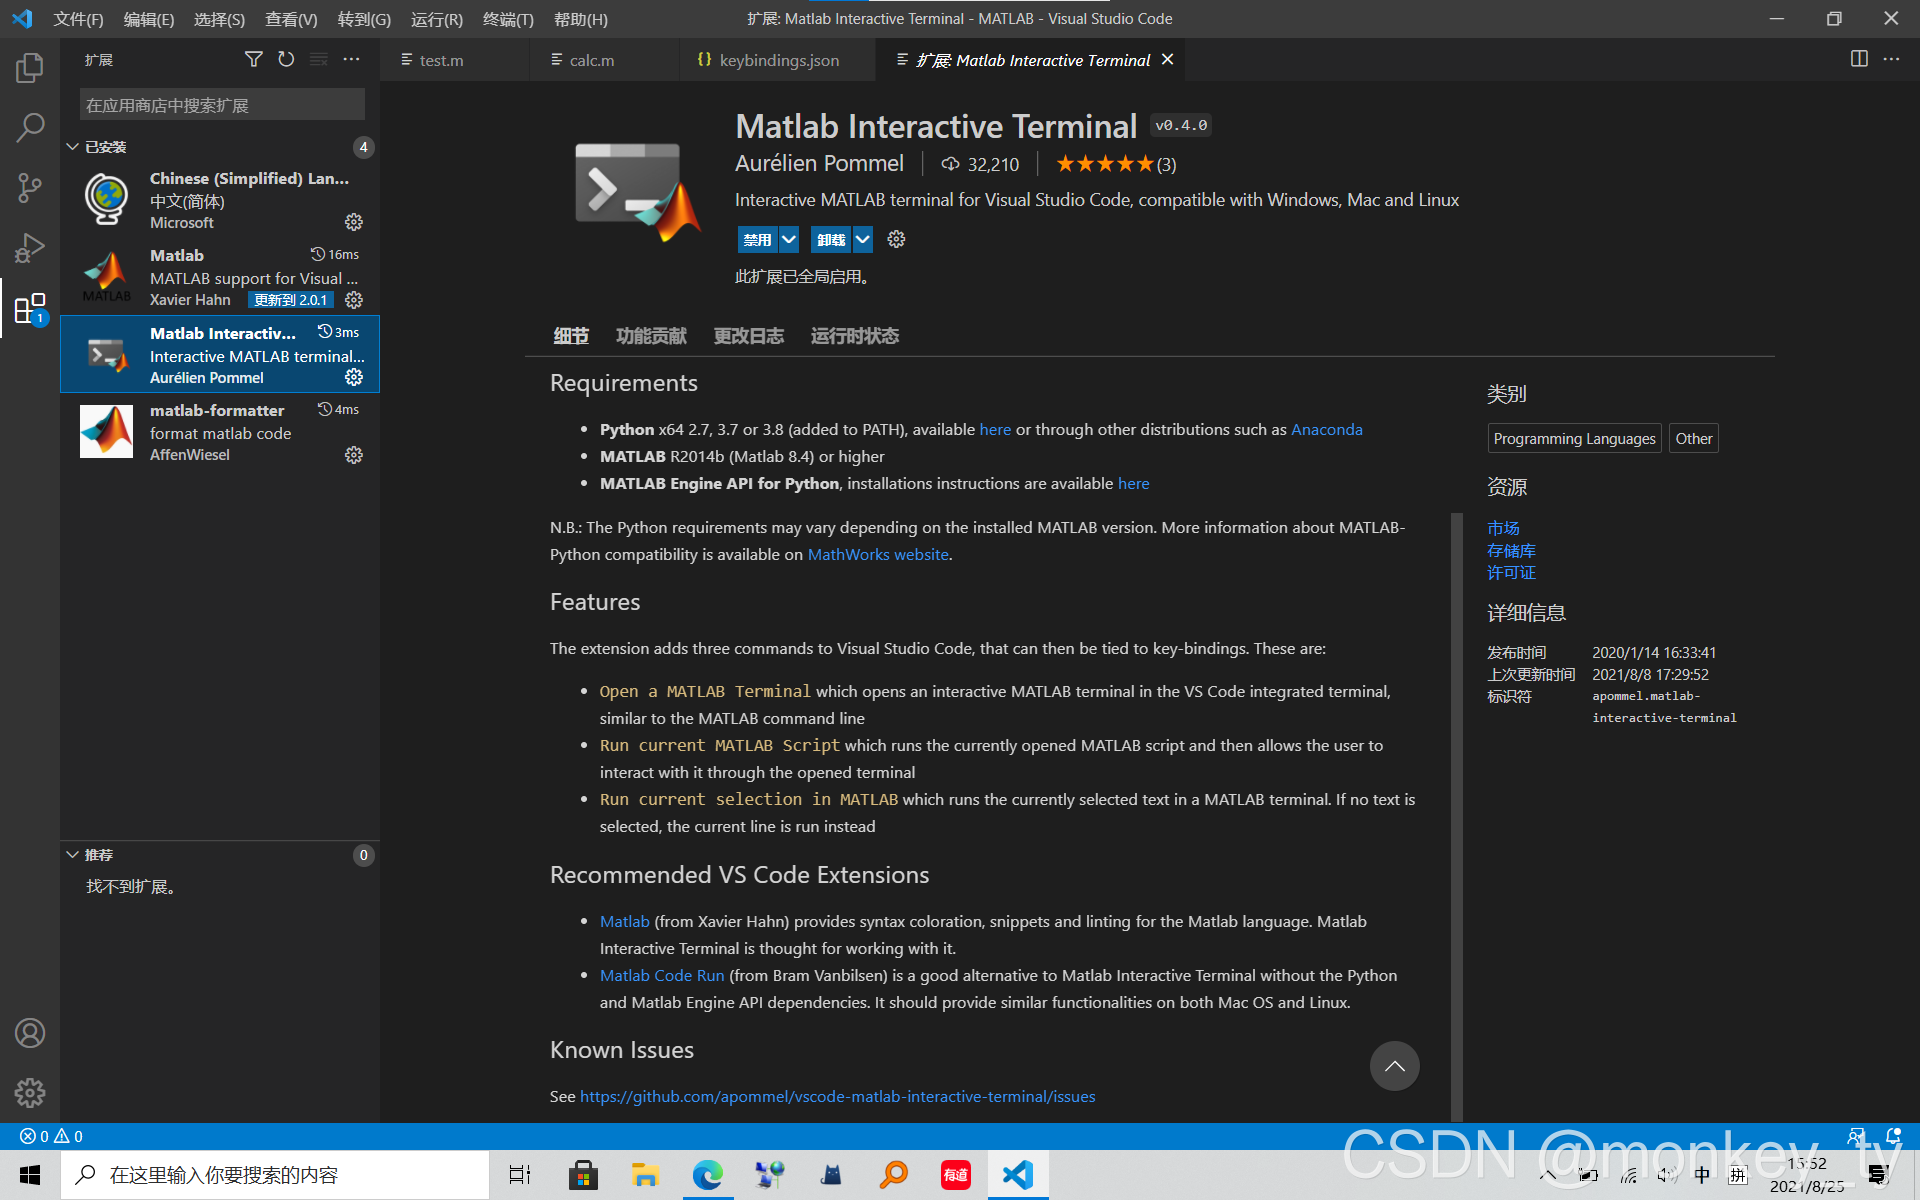Open Microsoft Edge from the taskbar
This screenshot has height=1200, width=1920.
coord(708,1174)
